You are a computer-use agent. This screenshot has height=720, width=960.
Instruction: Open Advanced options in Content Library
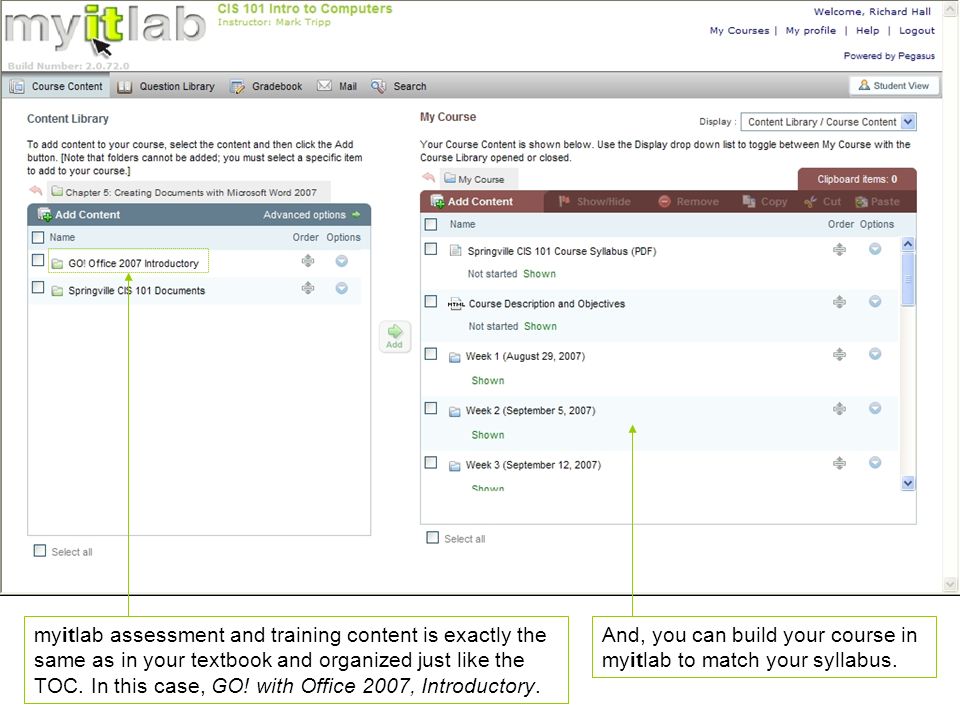click(x=312, y=215)
